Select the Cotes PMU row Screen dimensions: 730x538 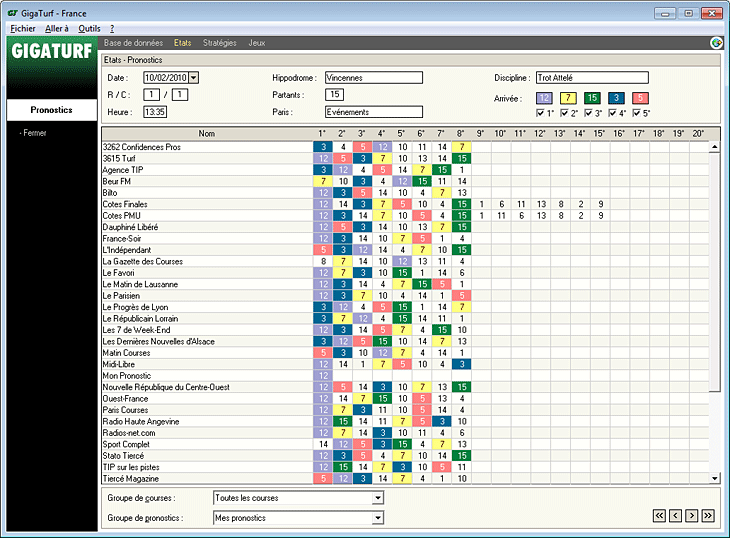405,216
